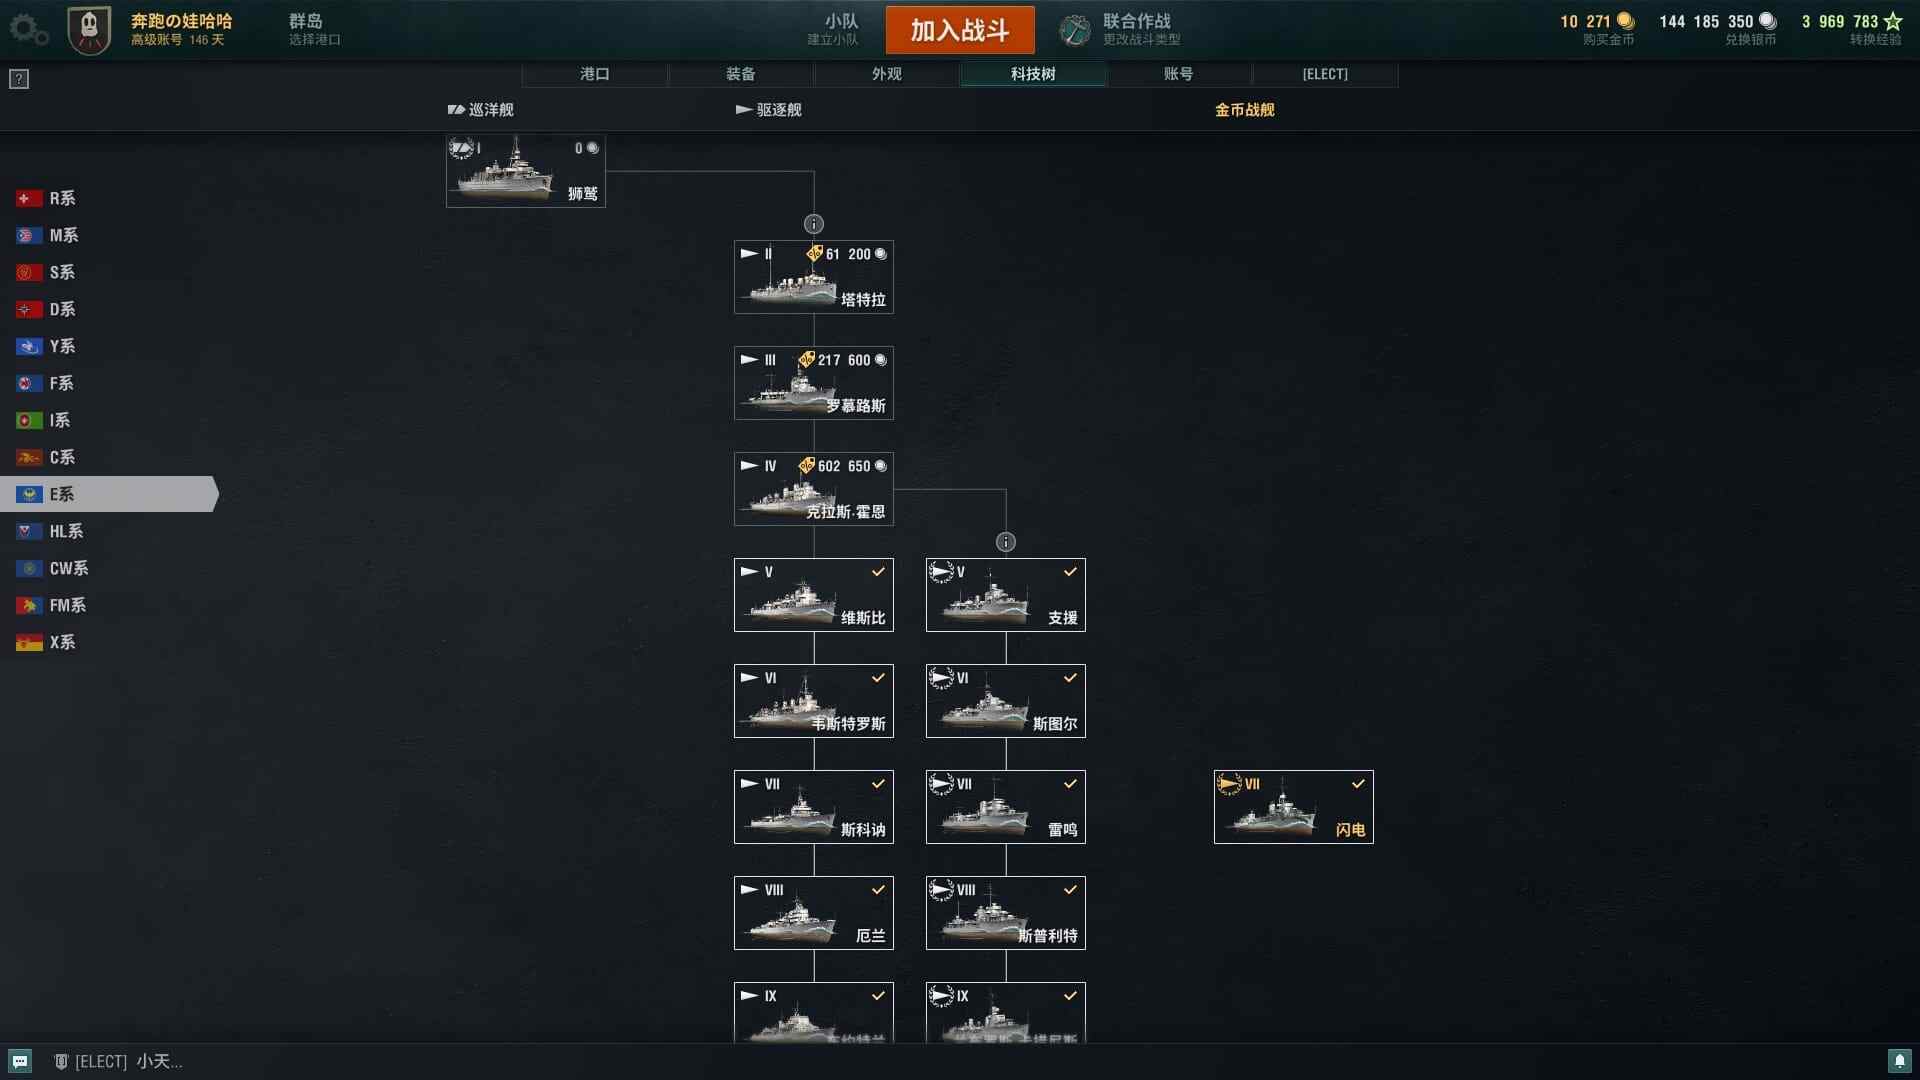
Task: Click the 加入战斗 button
Action: (960, 30)
